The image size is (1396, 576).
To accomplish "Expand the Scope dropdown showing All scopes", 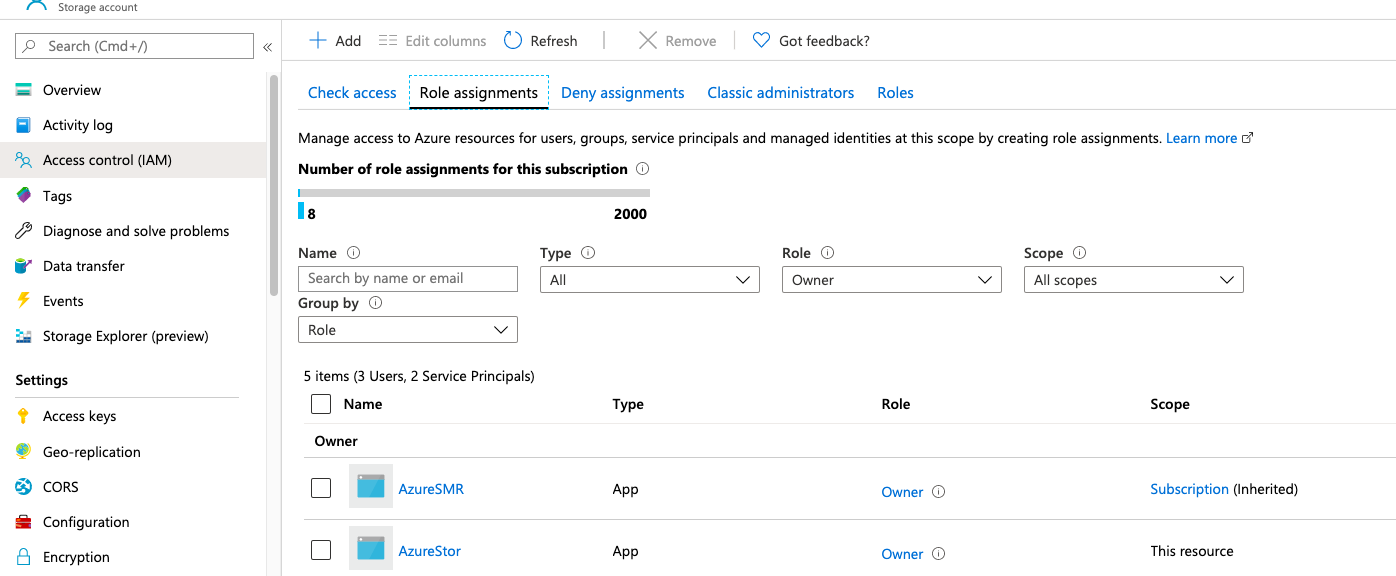I will click(x=1133, y=279).
